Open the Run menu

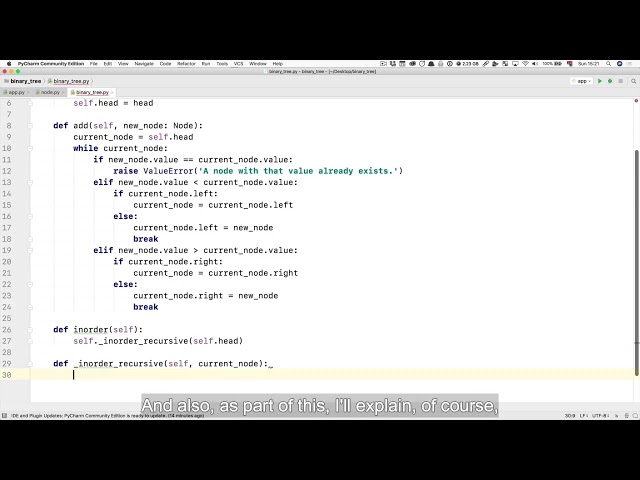[206, 64]
